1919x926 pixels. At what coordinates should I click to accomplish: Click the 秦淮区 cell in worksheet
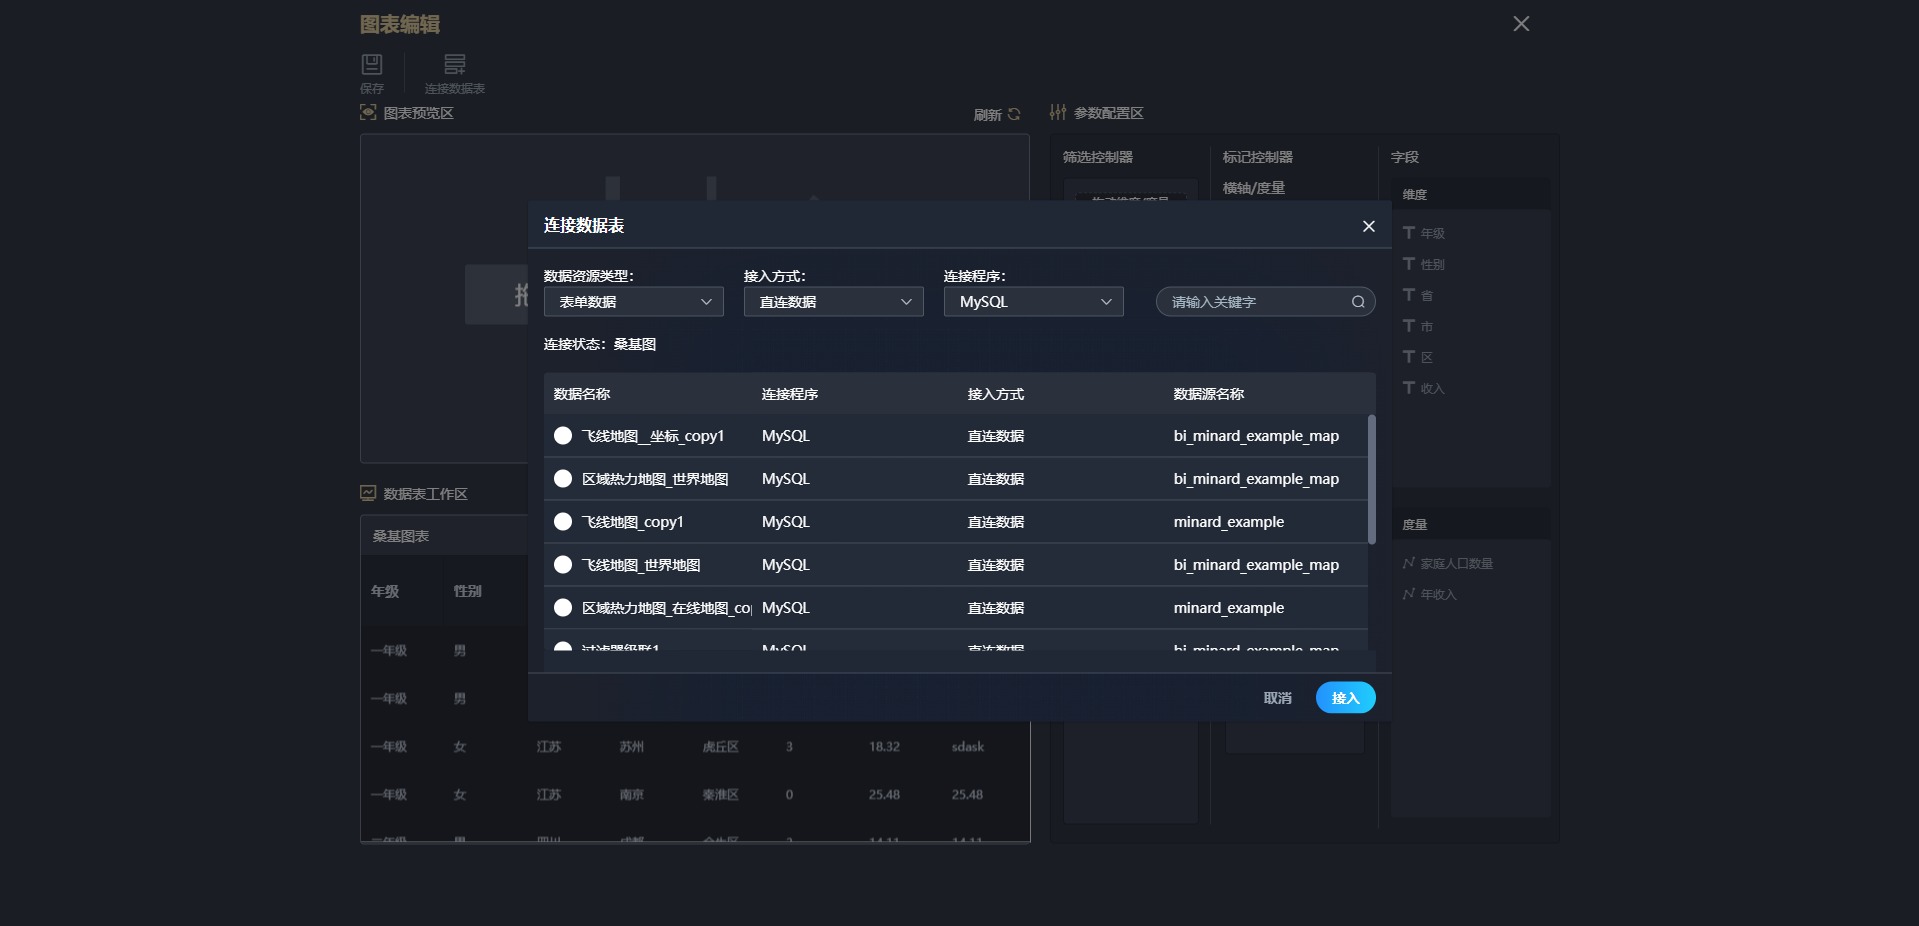tap(720, 795)
